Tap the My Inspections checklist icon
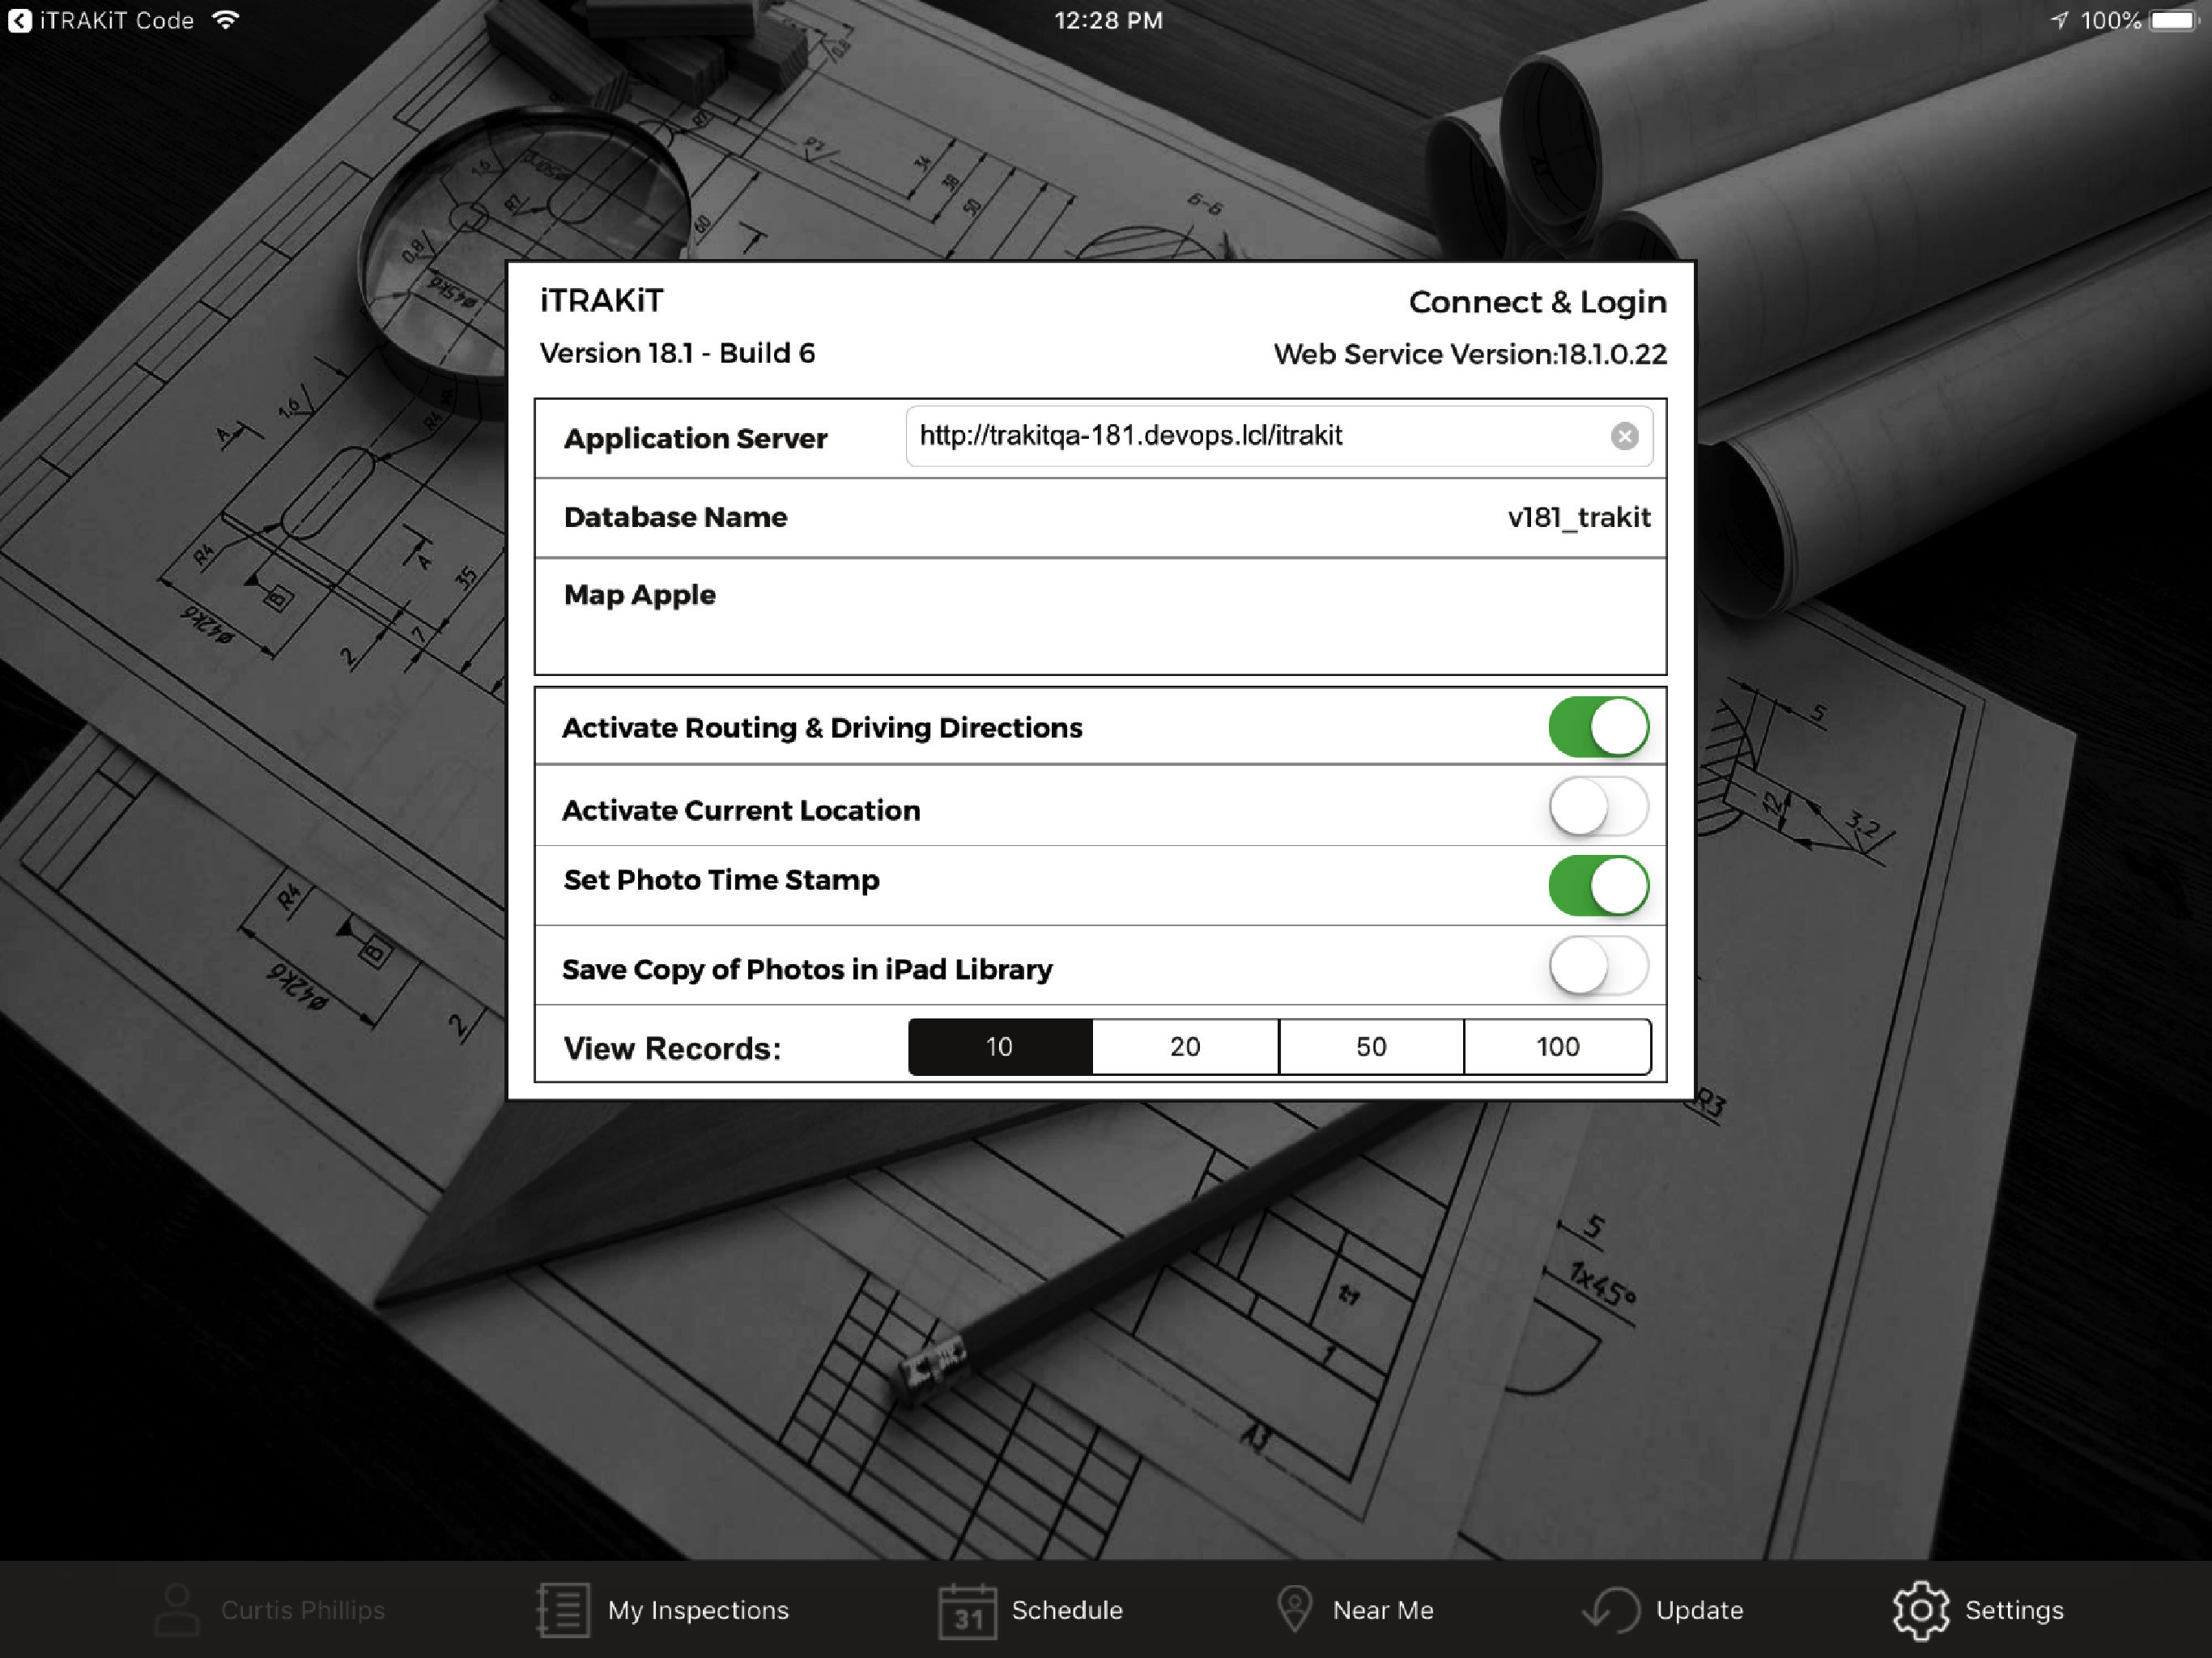 point(563,1610)
